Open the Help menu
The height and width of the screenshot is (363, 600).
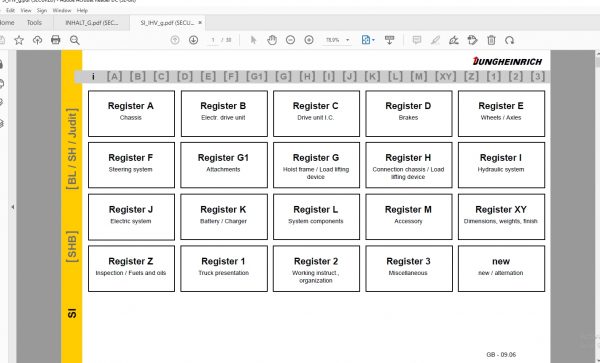tap(82, 10)
